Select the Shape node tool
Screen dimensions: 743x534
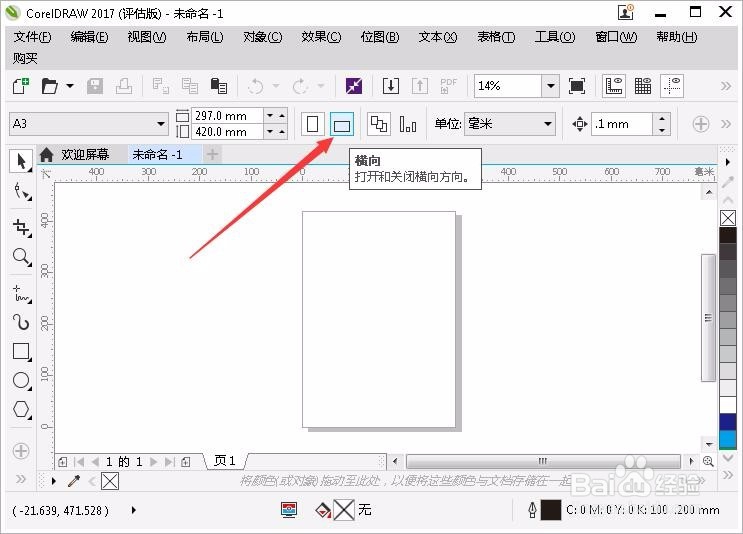[x=21, y=191]
